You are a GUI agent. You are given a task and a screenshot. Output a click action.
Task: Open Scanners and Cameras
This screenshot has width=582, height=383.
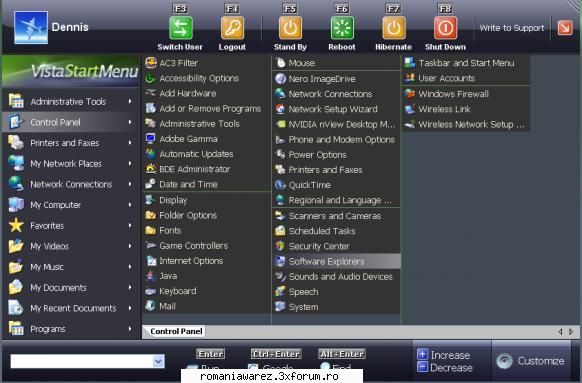[x=337, y=216]
